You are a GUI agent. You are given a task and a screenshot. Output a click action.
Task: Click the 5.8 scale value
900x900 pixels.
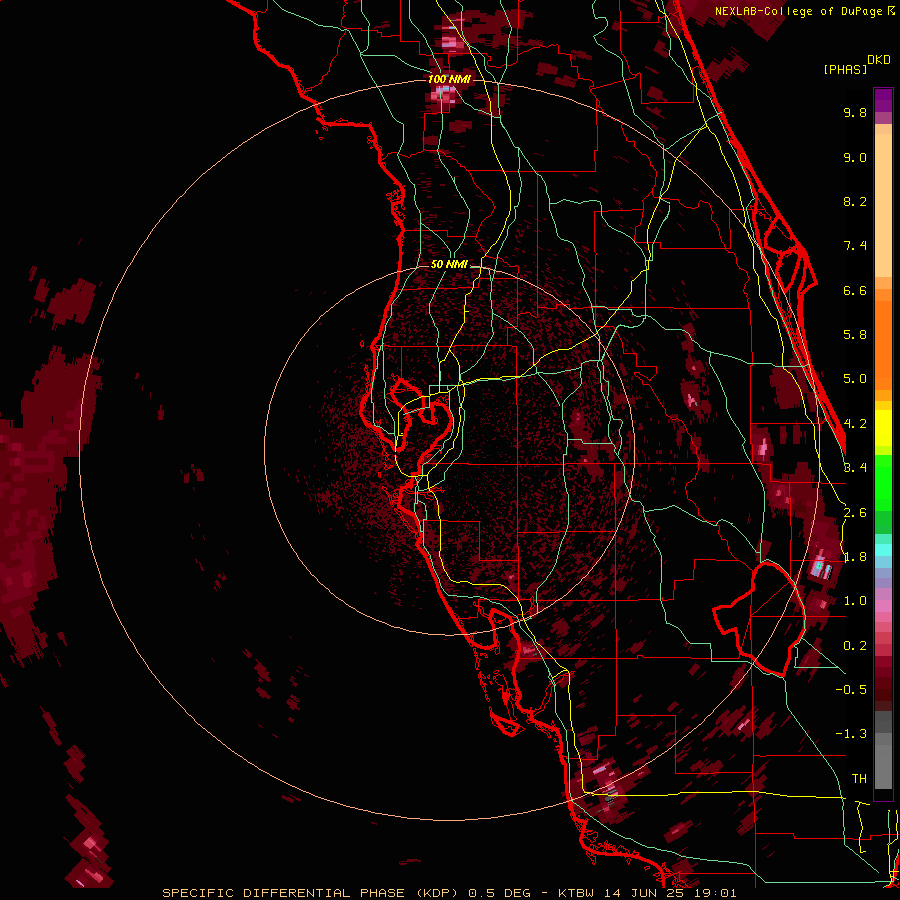[855, 335]
